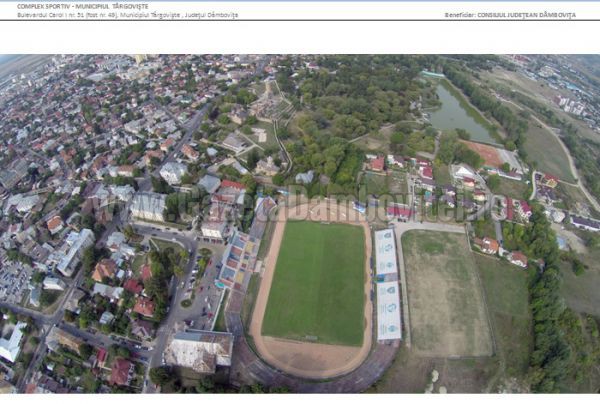Click the blank white margin above the photo
This screenshot has height=404, width=600.
(x=300, y=38)
